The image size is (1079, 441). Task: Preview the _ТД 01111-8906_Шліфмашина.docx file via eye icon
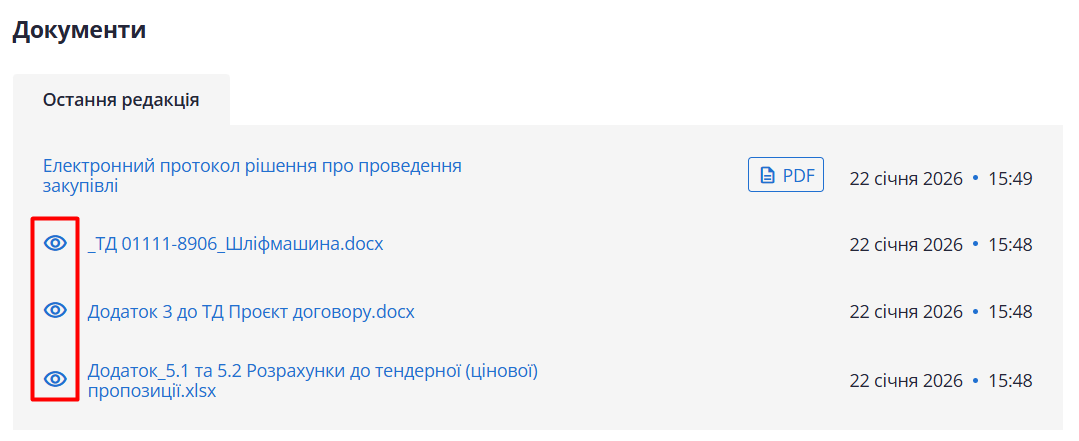pos(56,243)
